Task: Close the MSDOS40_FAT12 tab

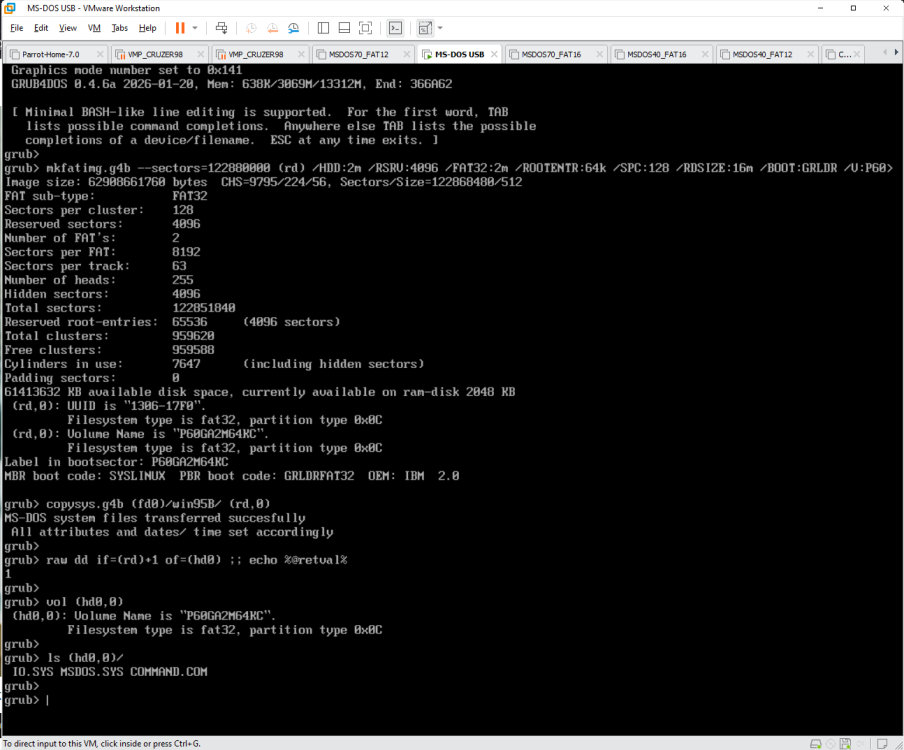Action: (811, 54)
